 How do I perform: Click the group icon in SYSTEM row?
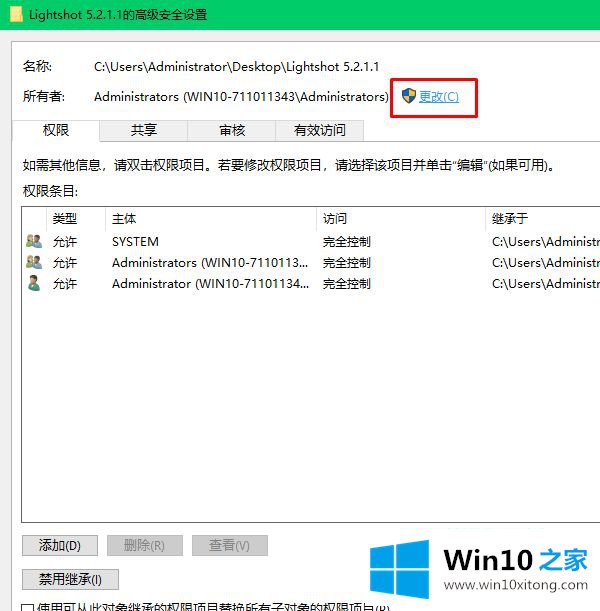[34, 241]
